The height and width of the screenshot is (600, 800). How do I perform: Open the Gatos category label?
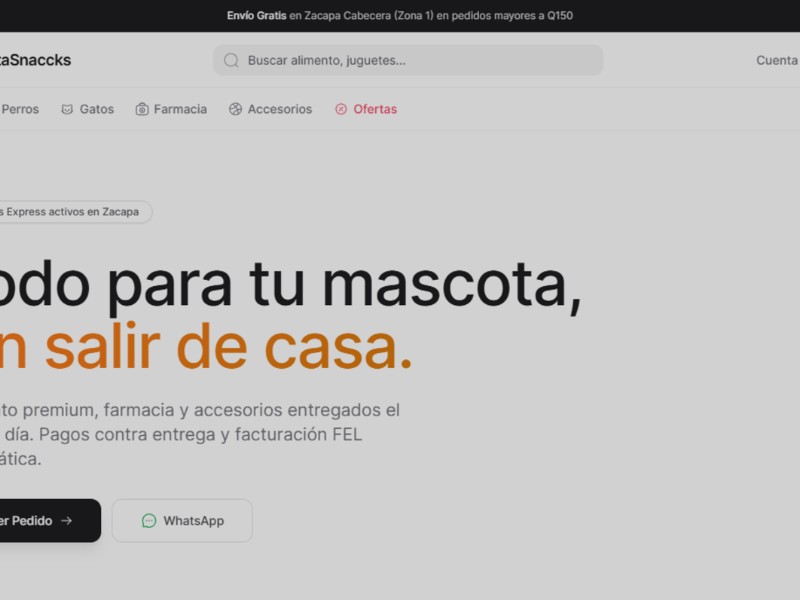point(97,109)
